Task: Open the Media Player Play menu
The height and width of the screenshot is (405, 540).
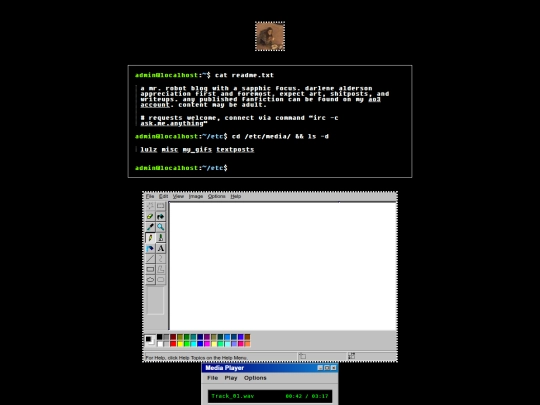Action: click(231, 378)
